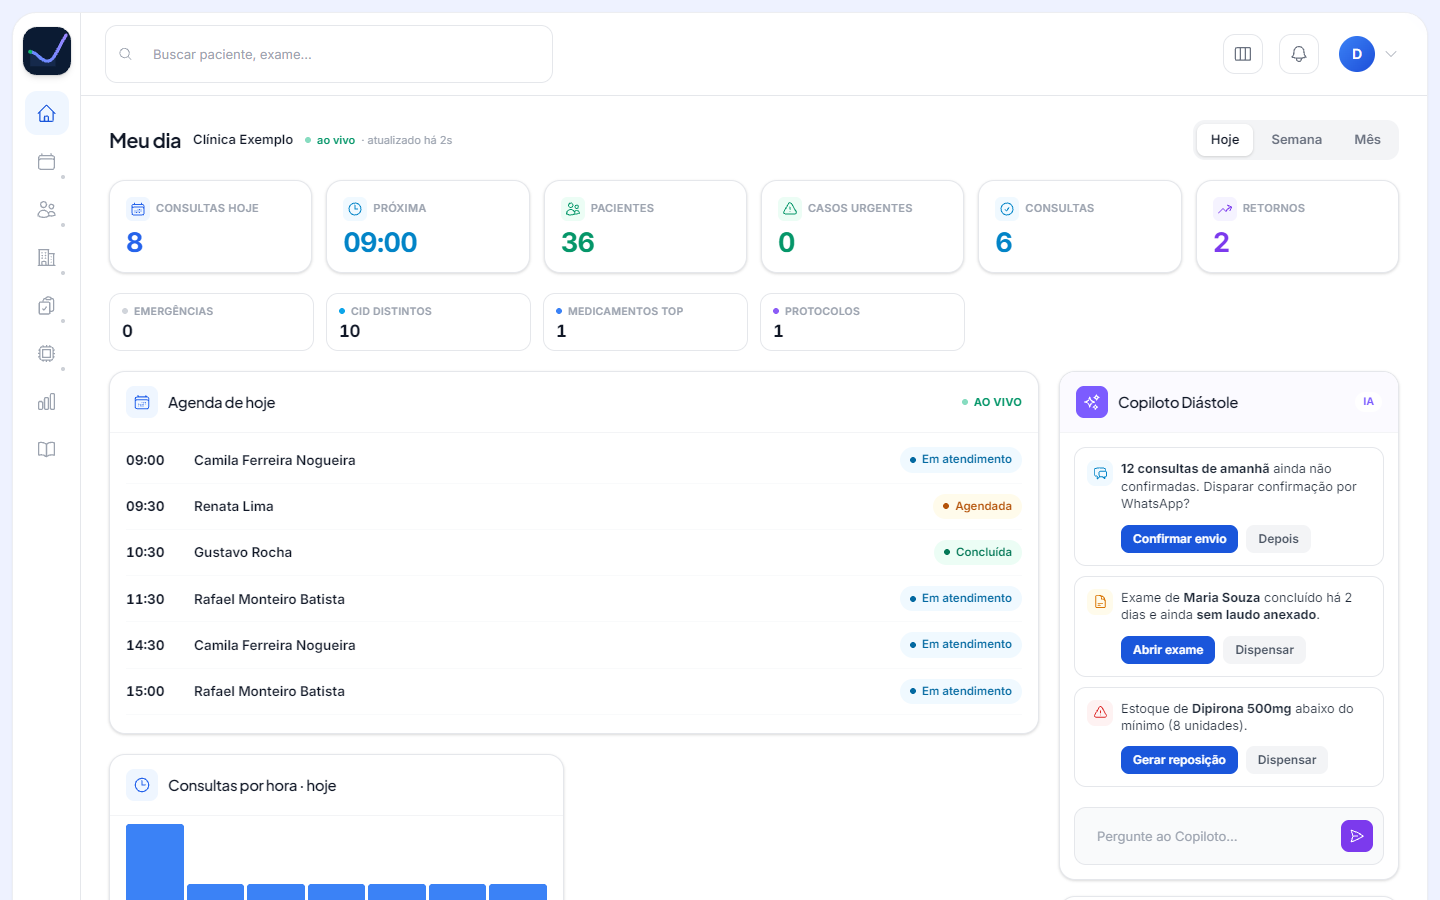
Task: Expand the user menu chevron
Action: 1391,54
